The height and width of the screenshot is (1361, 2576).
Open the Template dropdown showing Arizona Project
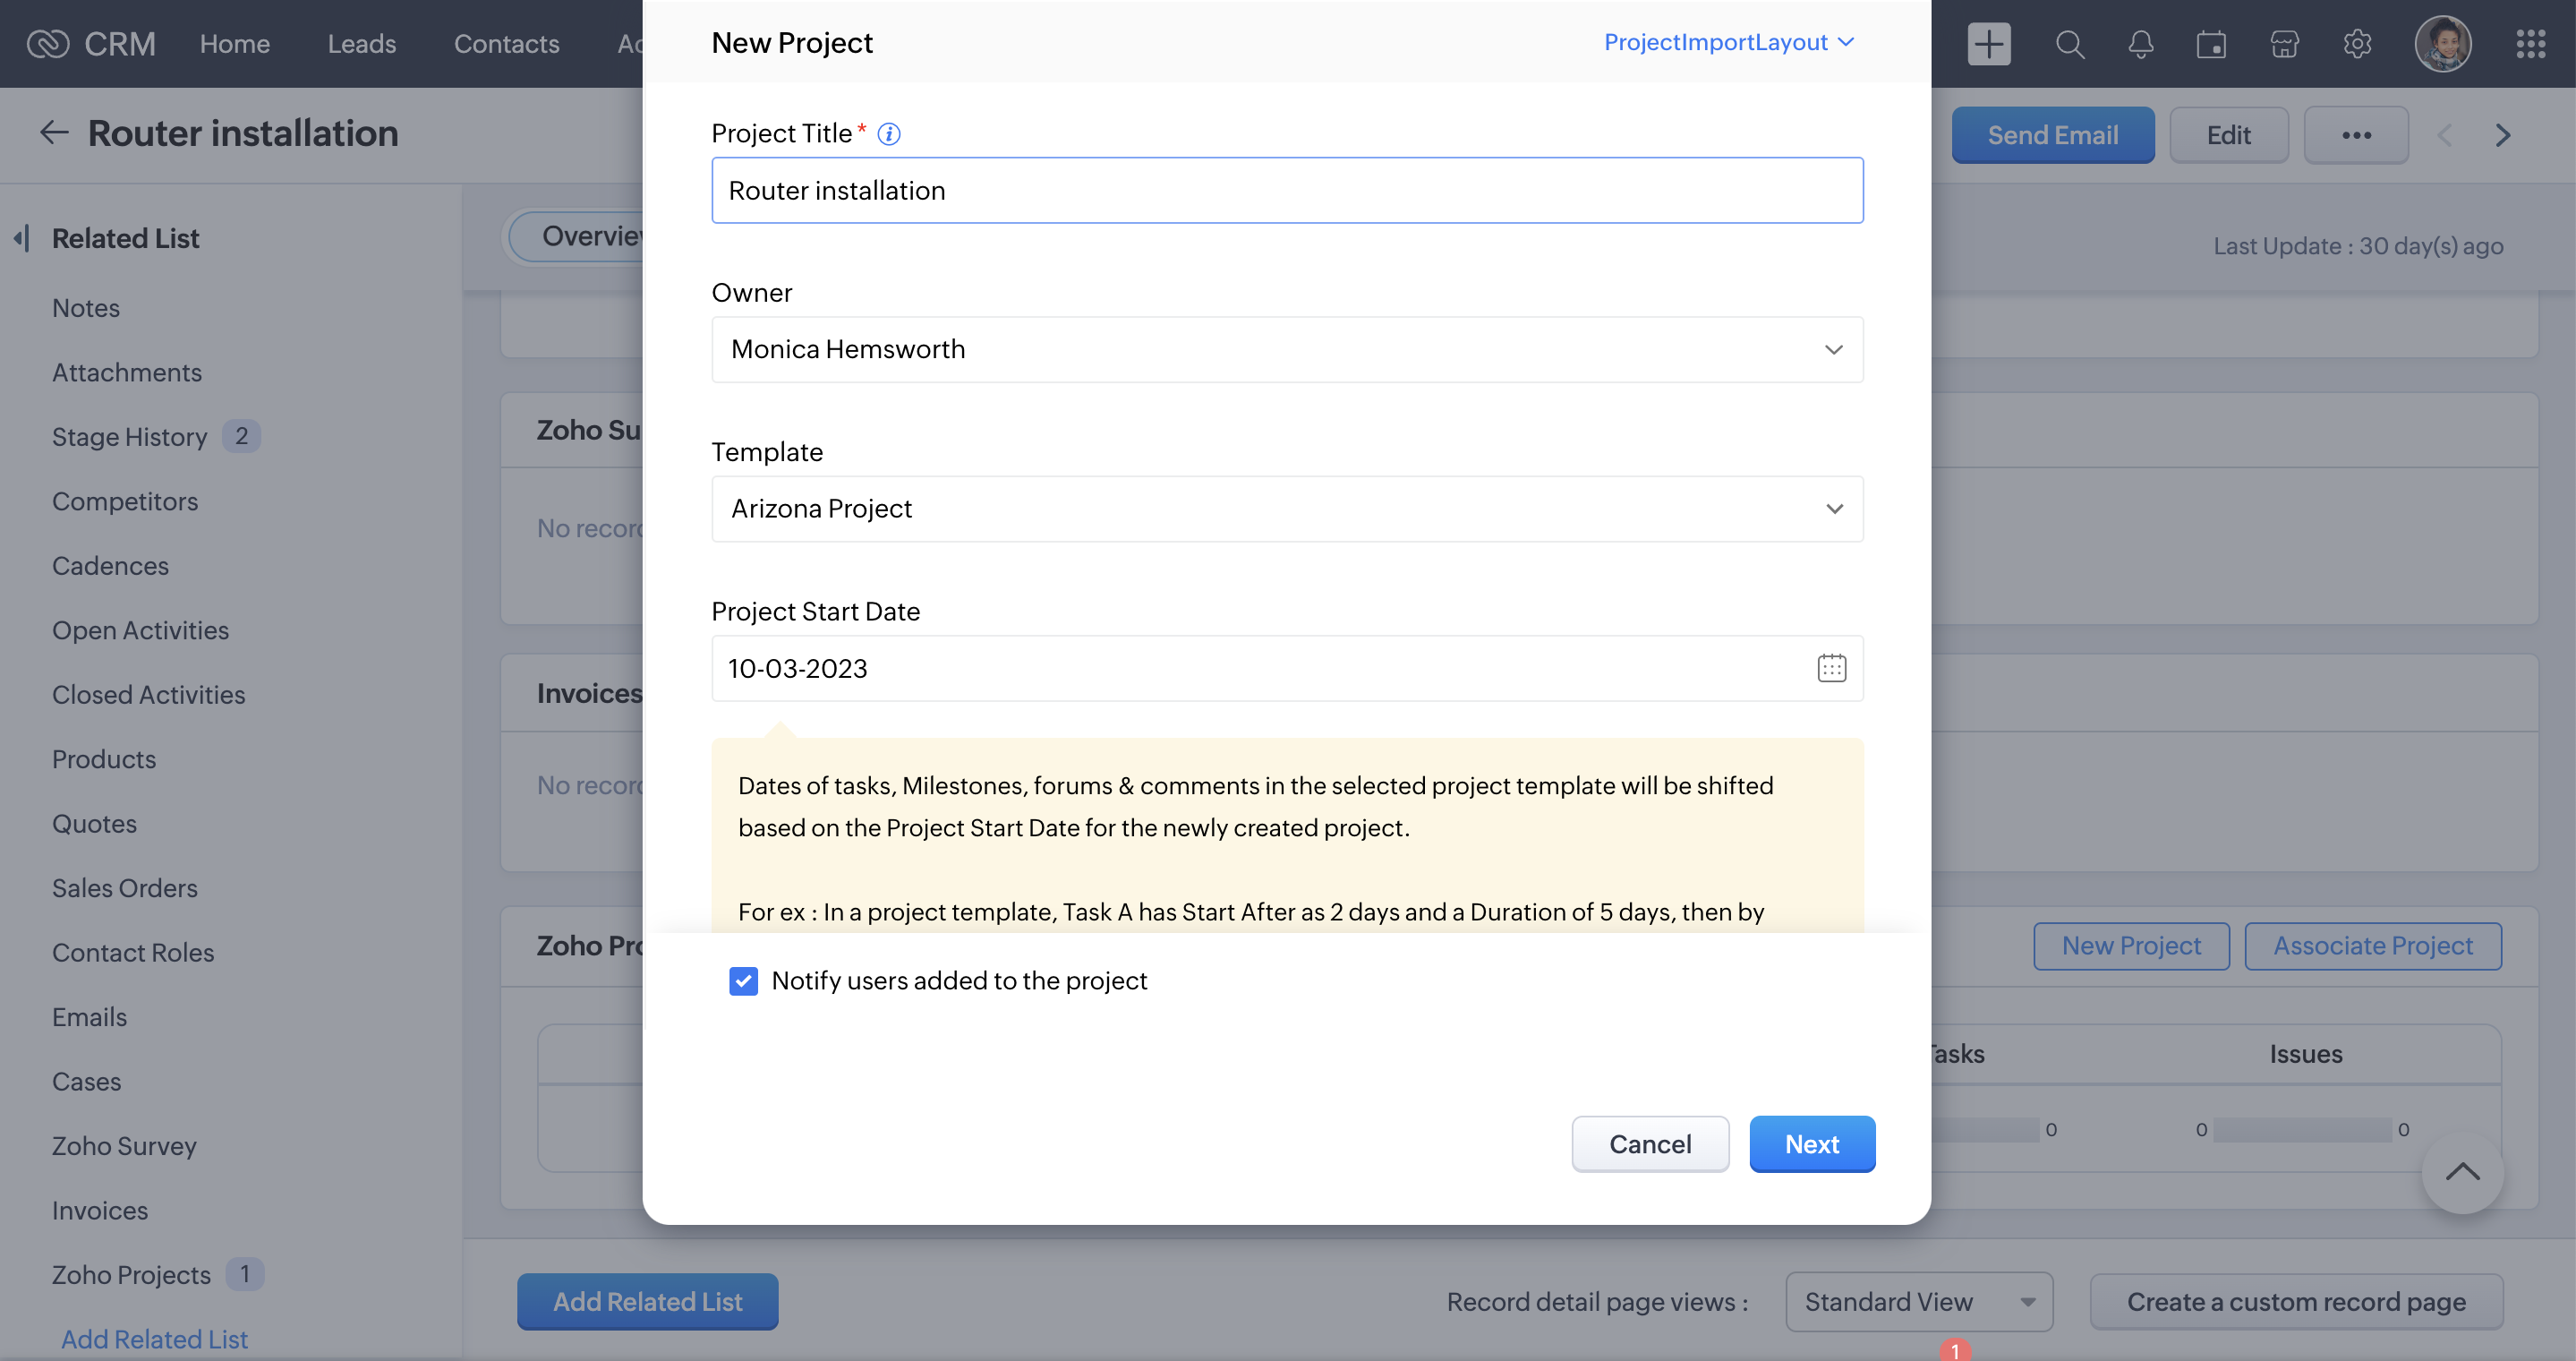(1286, 509)
